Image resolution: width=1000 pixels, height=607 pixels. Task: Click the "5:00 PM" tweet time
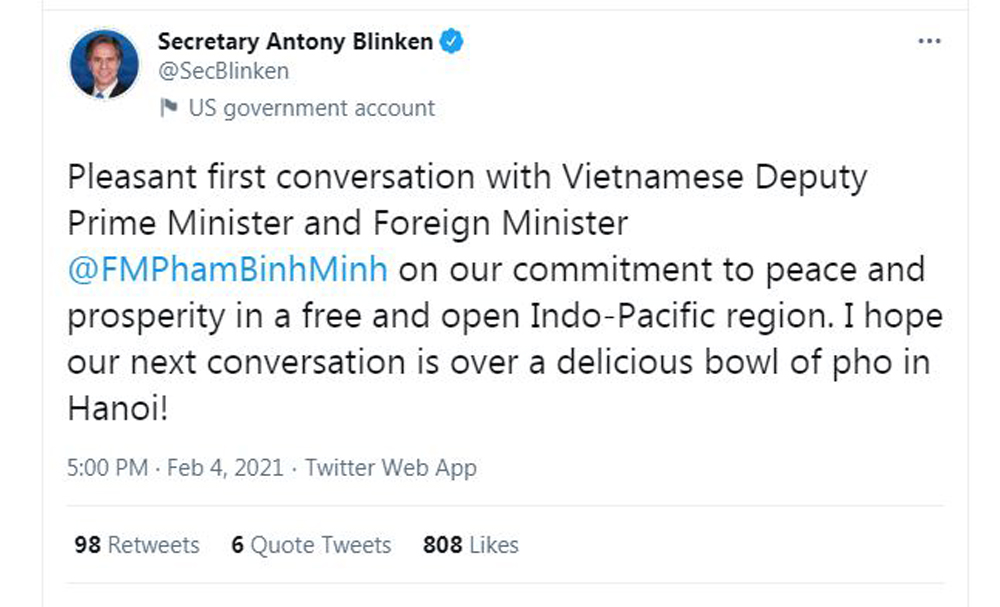pyautogui.click(x=108, y=467)
